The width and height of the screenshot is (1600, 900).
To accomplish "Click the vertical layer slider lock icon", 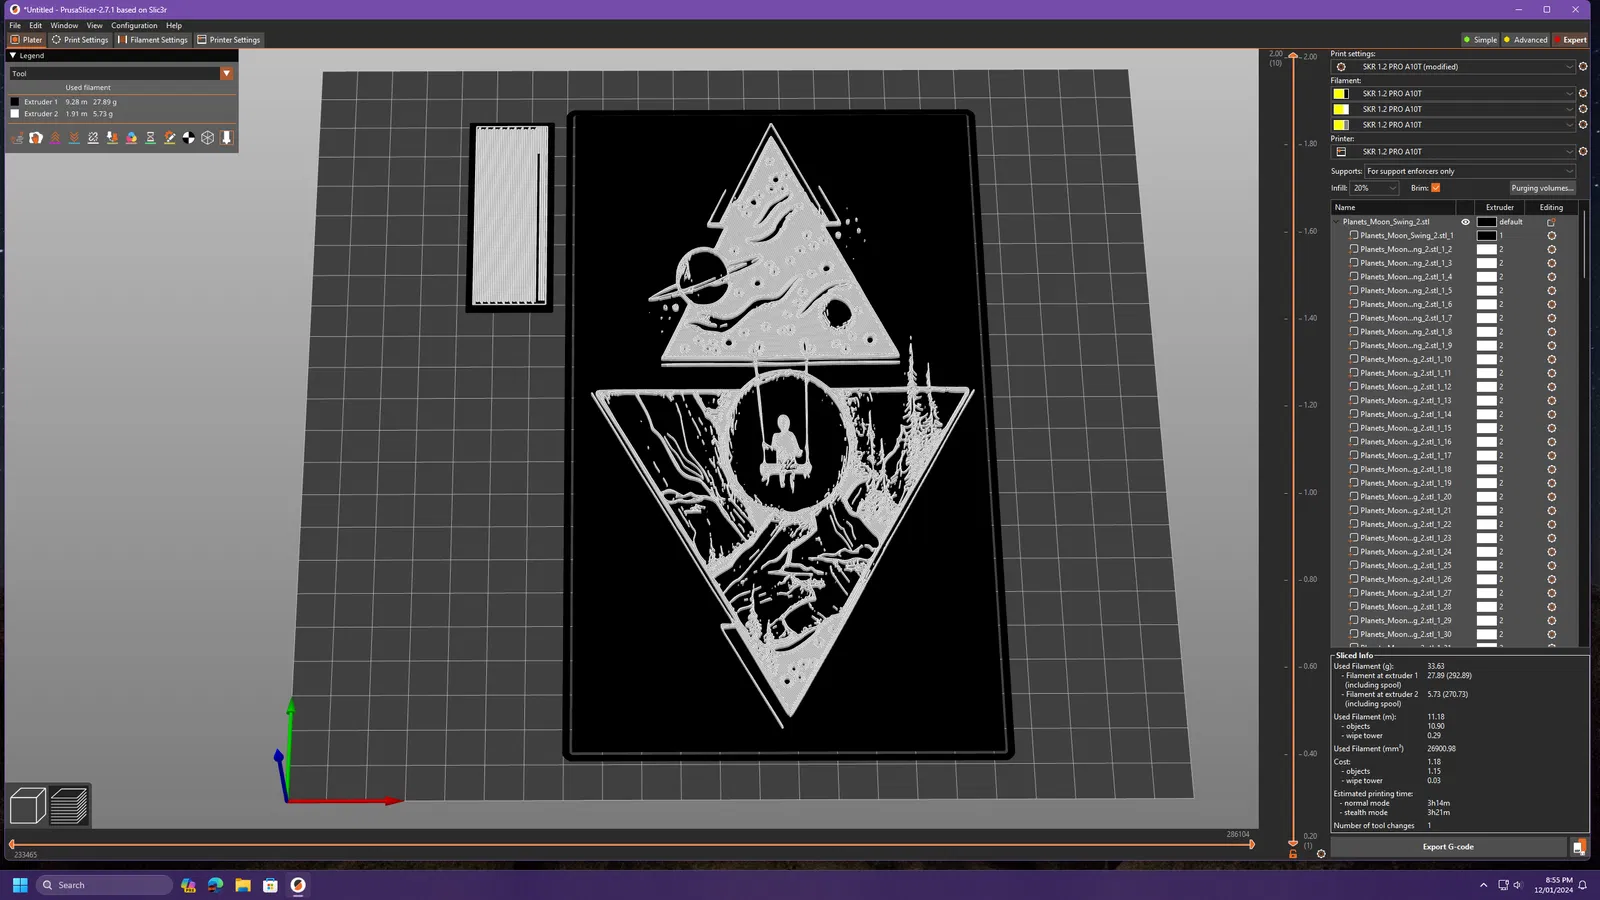I will [x=1293, y=854].
